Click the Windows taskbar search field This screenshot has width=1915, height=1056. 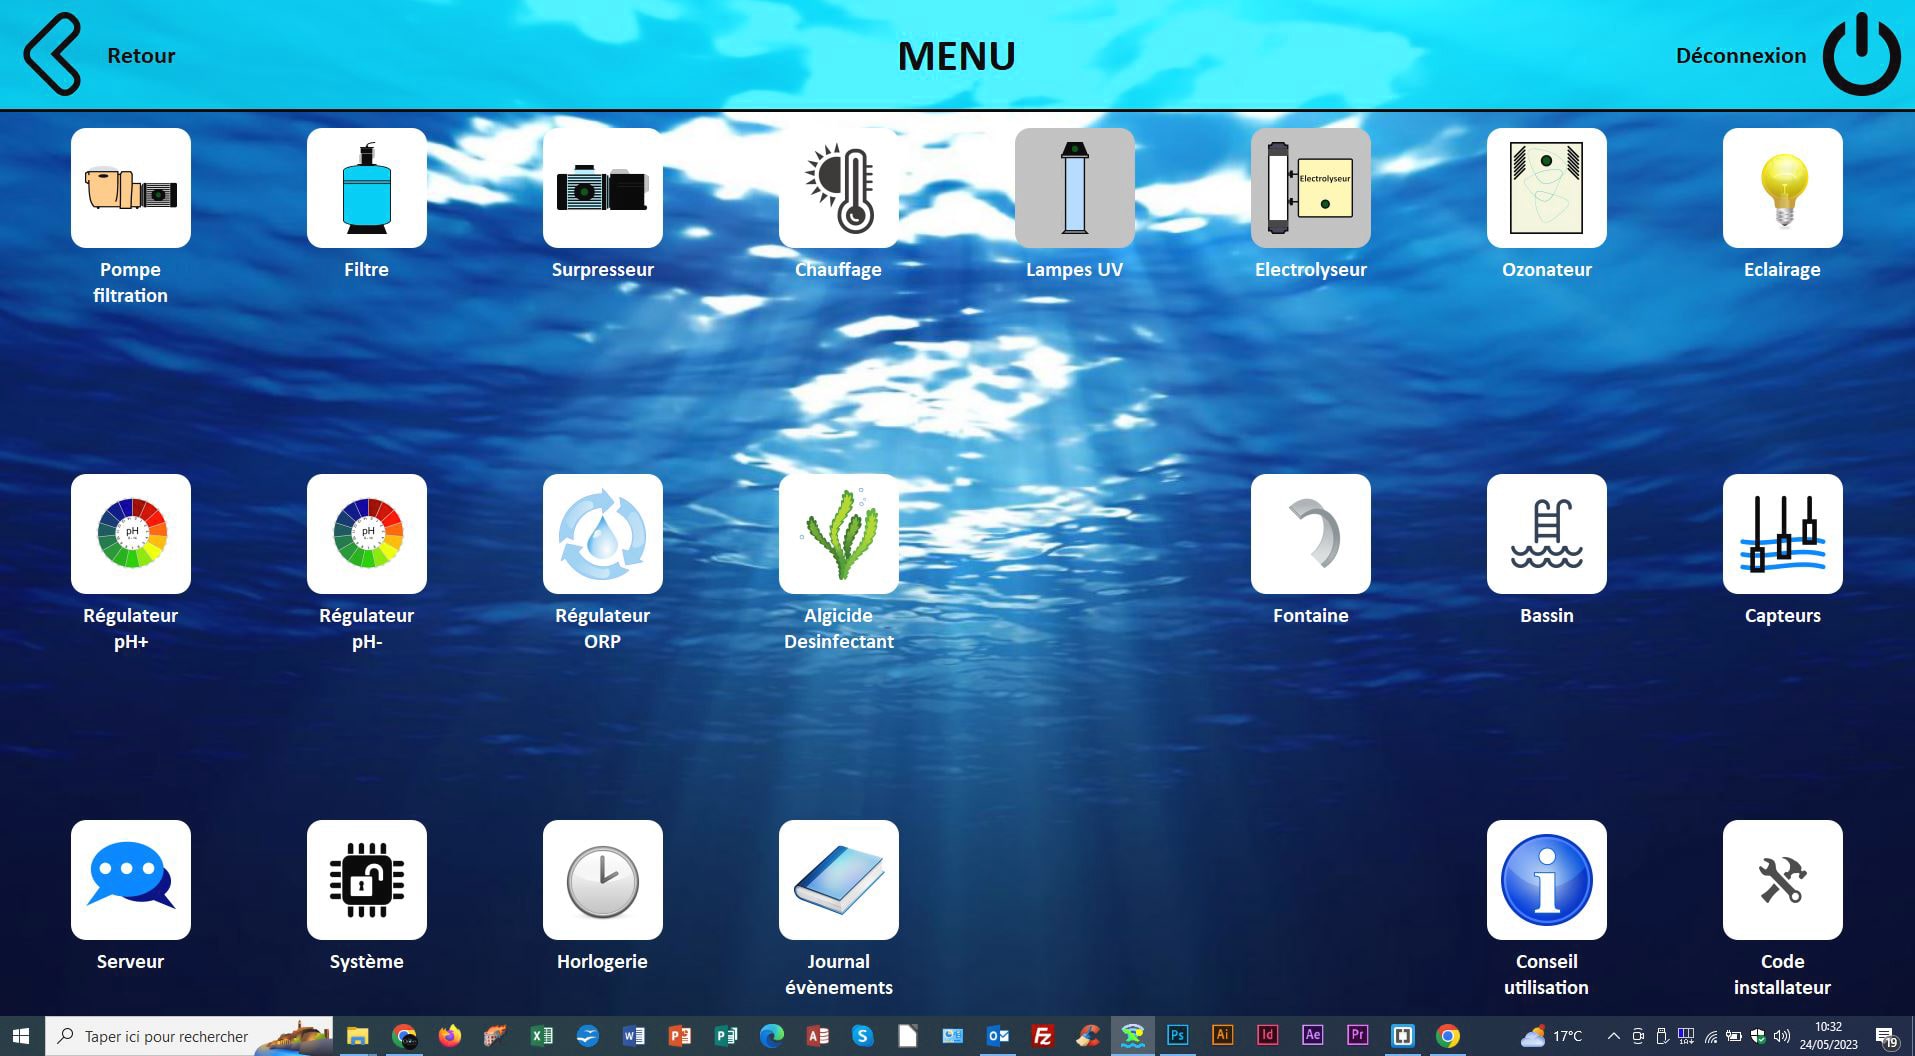tap(166, 1037)
